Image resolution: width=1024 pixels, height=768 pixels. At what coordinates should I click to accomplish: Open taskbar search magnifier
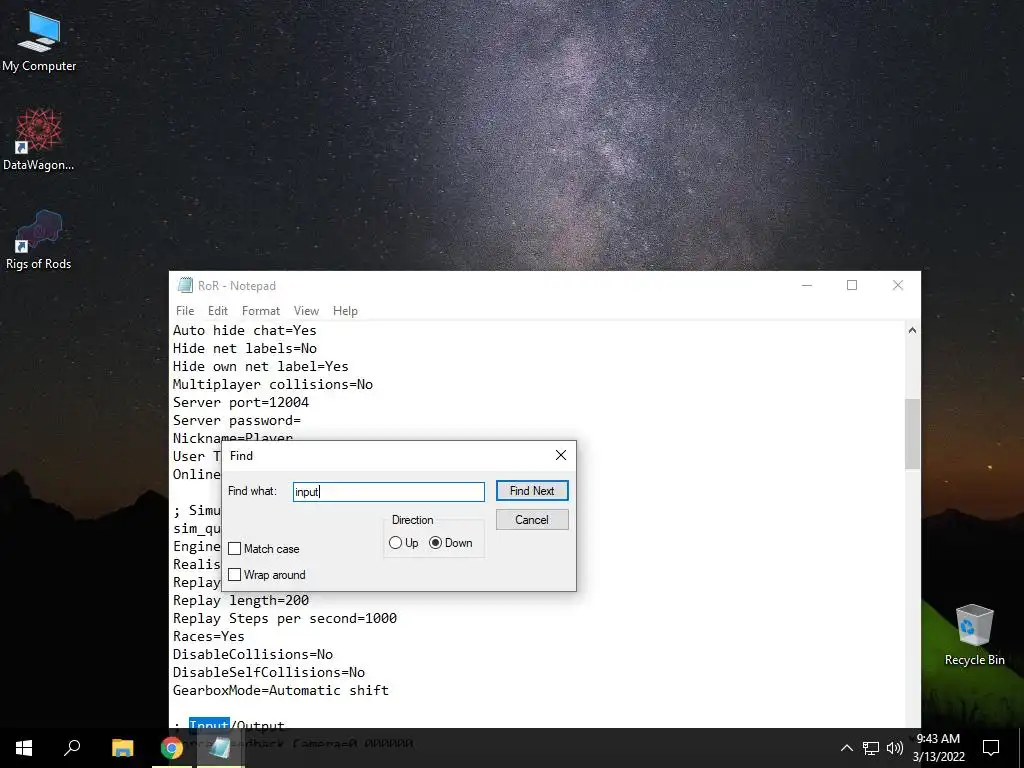tap(72, 748)
